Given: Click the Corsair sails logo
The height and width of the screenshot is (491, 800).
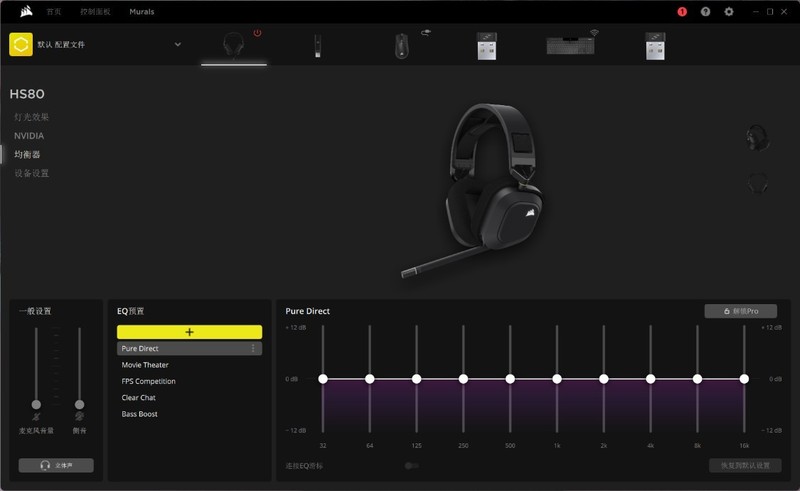Looking at the screenshot, I should click(x=26, y=11).
